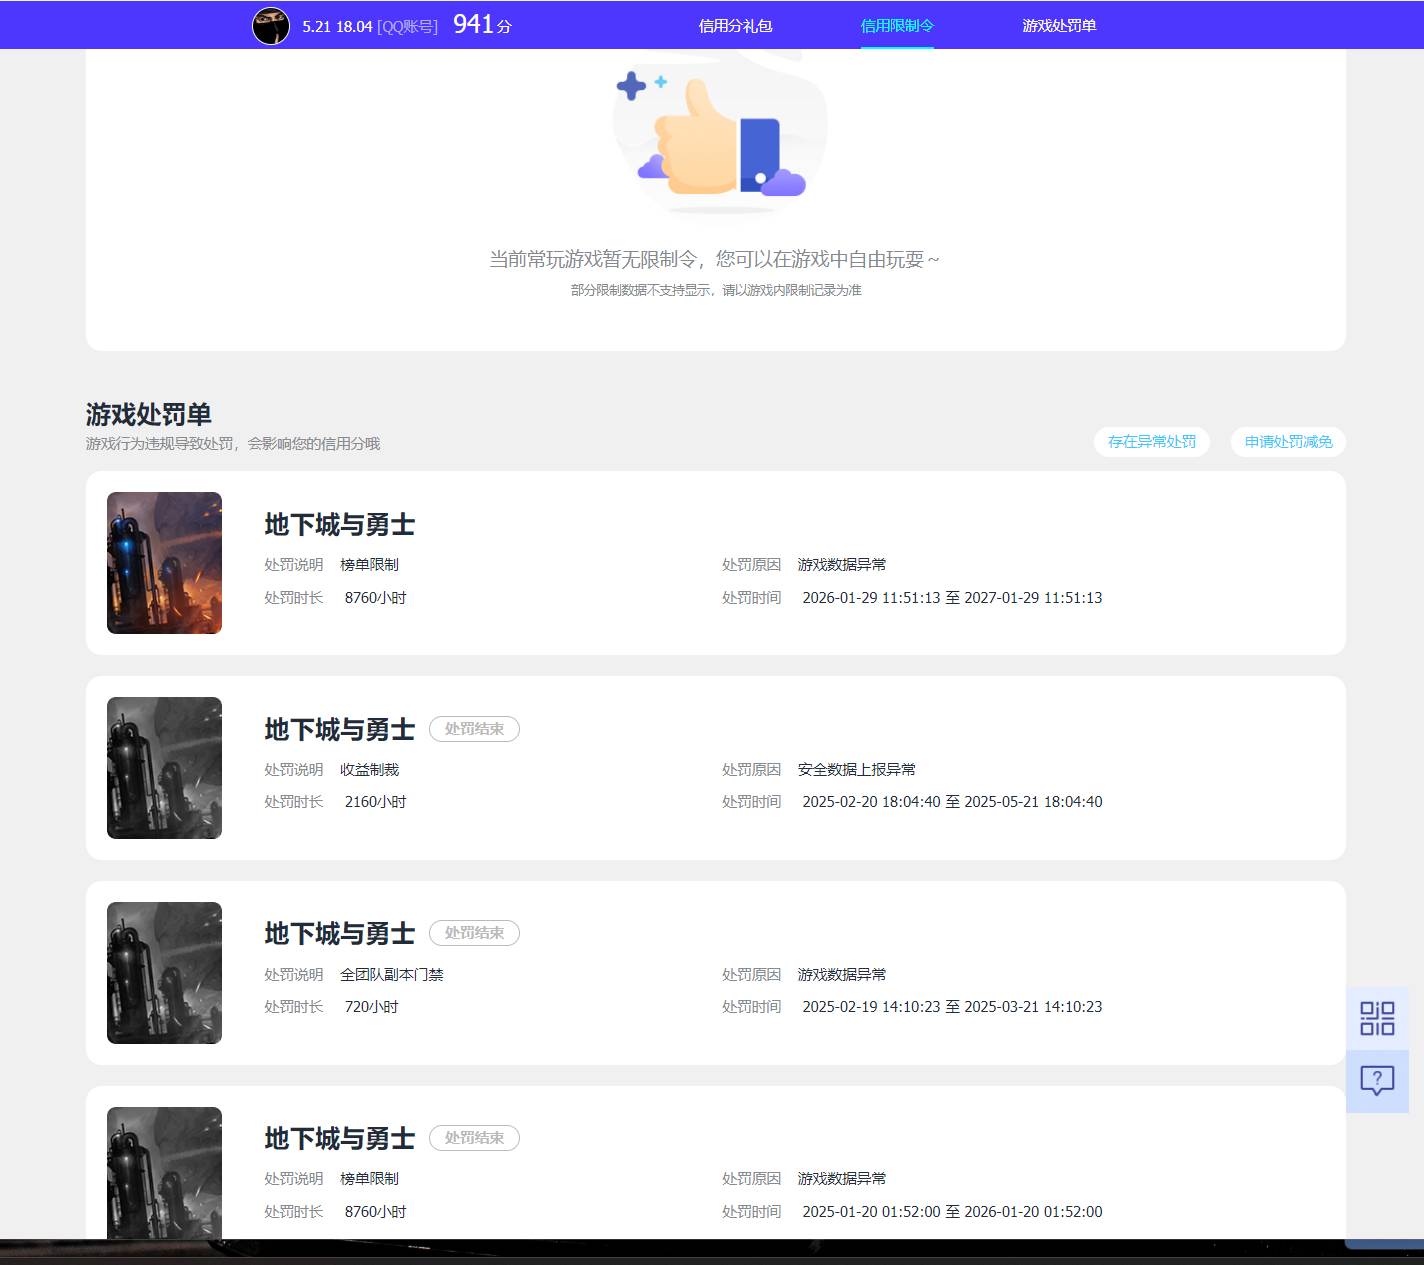1424x1265 pixels.
Task: Click the 申请处罚减免 button
Action: [1287, 441]
